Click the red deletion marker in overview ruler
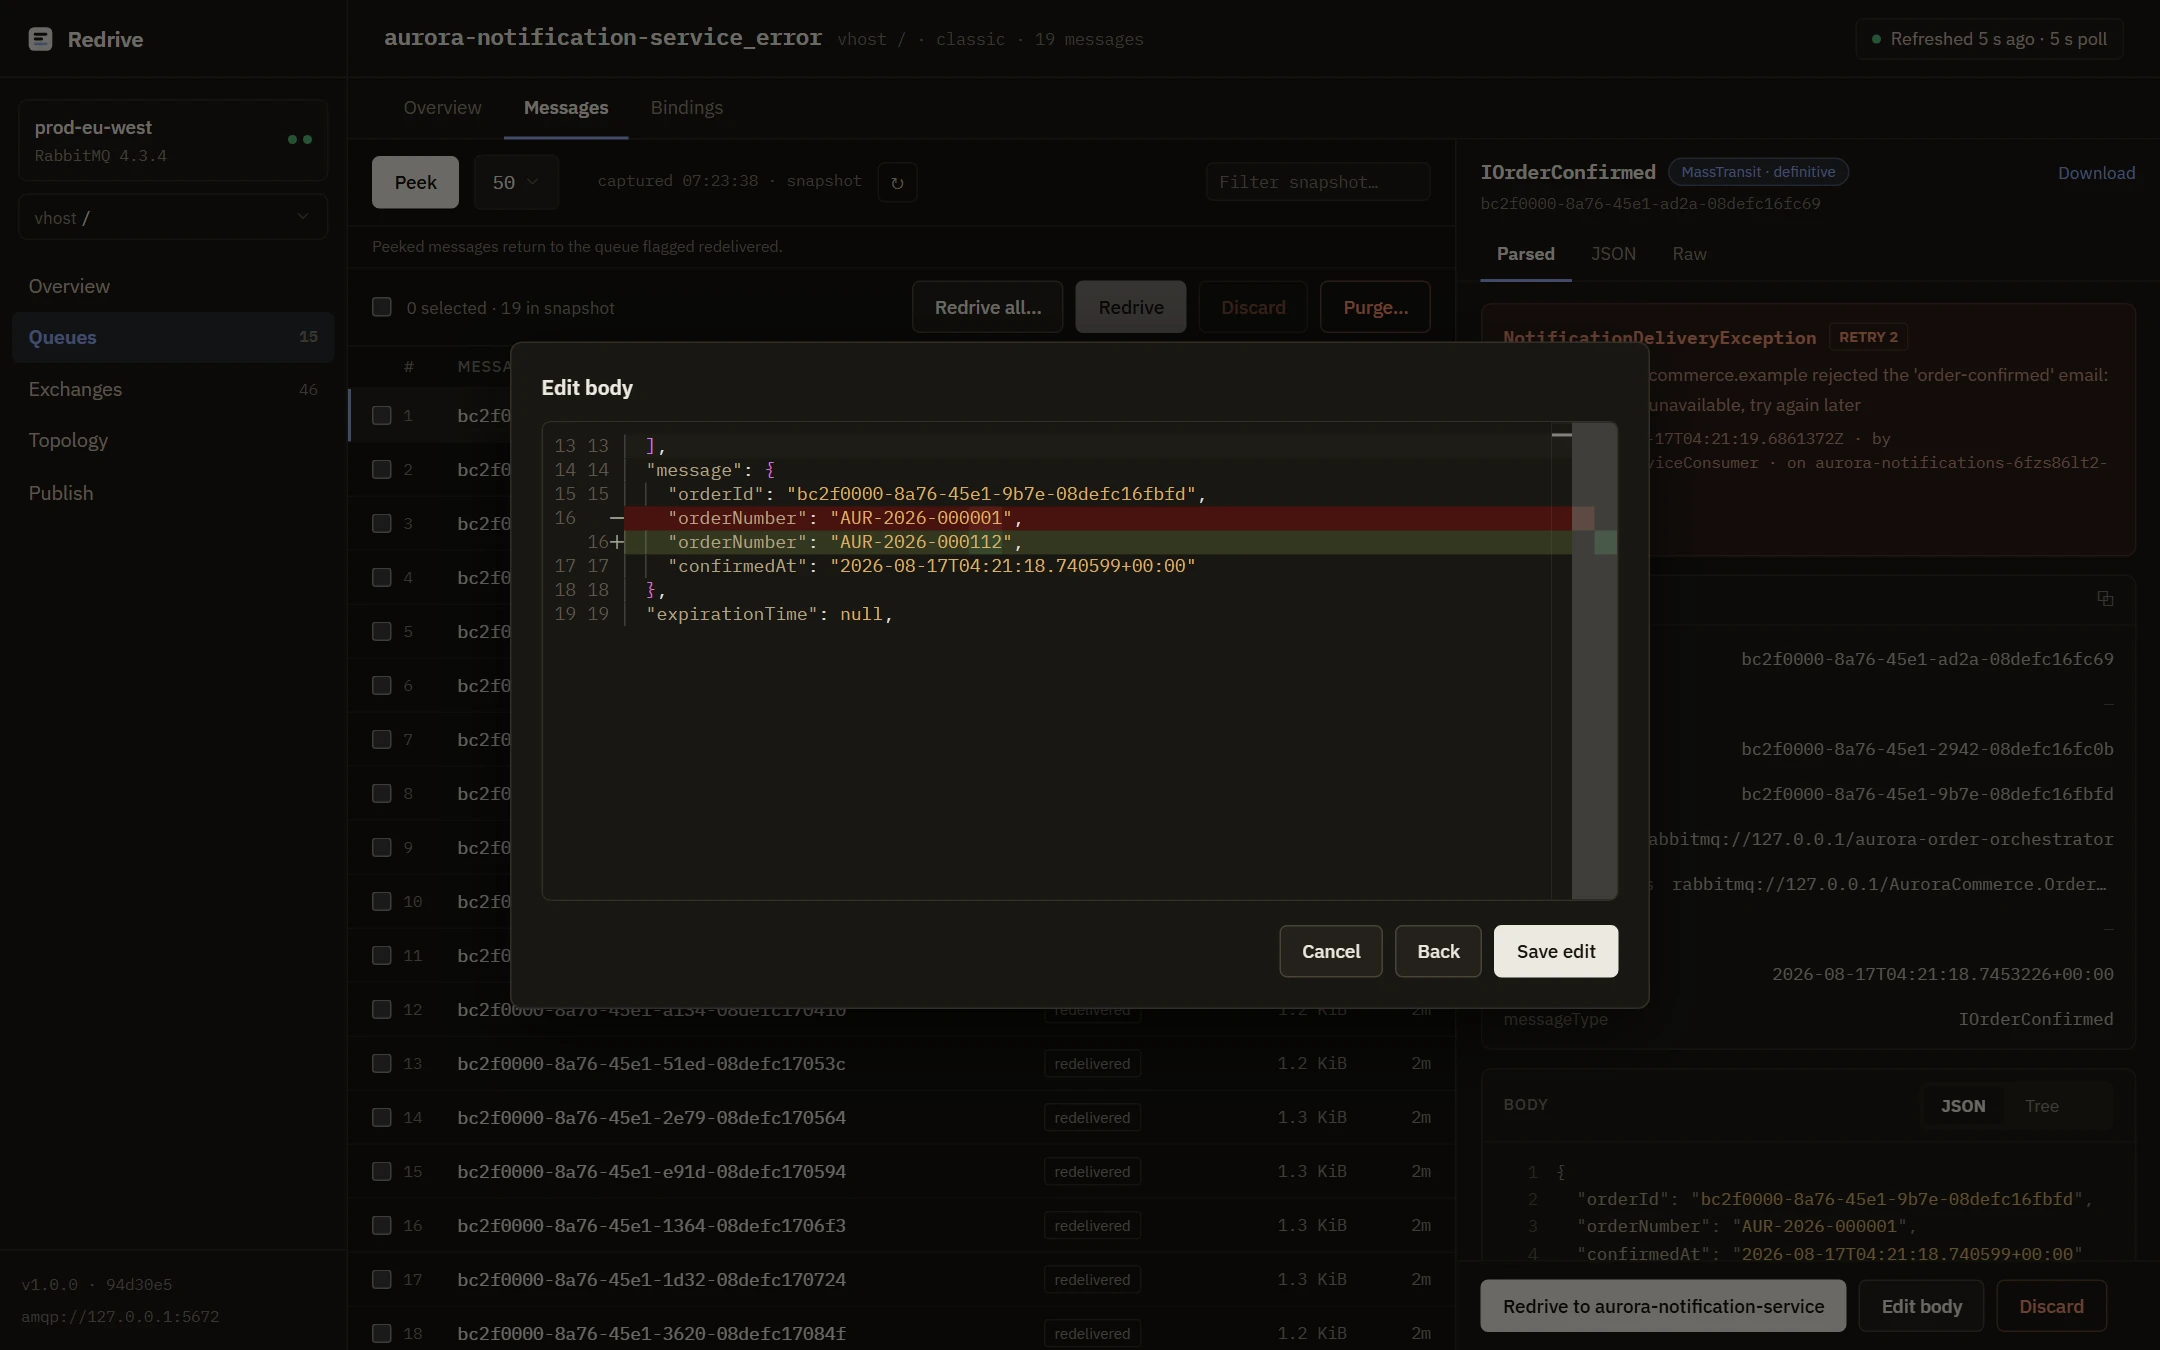The width and height of the screenshot is (2160, 1350). 1583,518
